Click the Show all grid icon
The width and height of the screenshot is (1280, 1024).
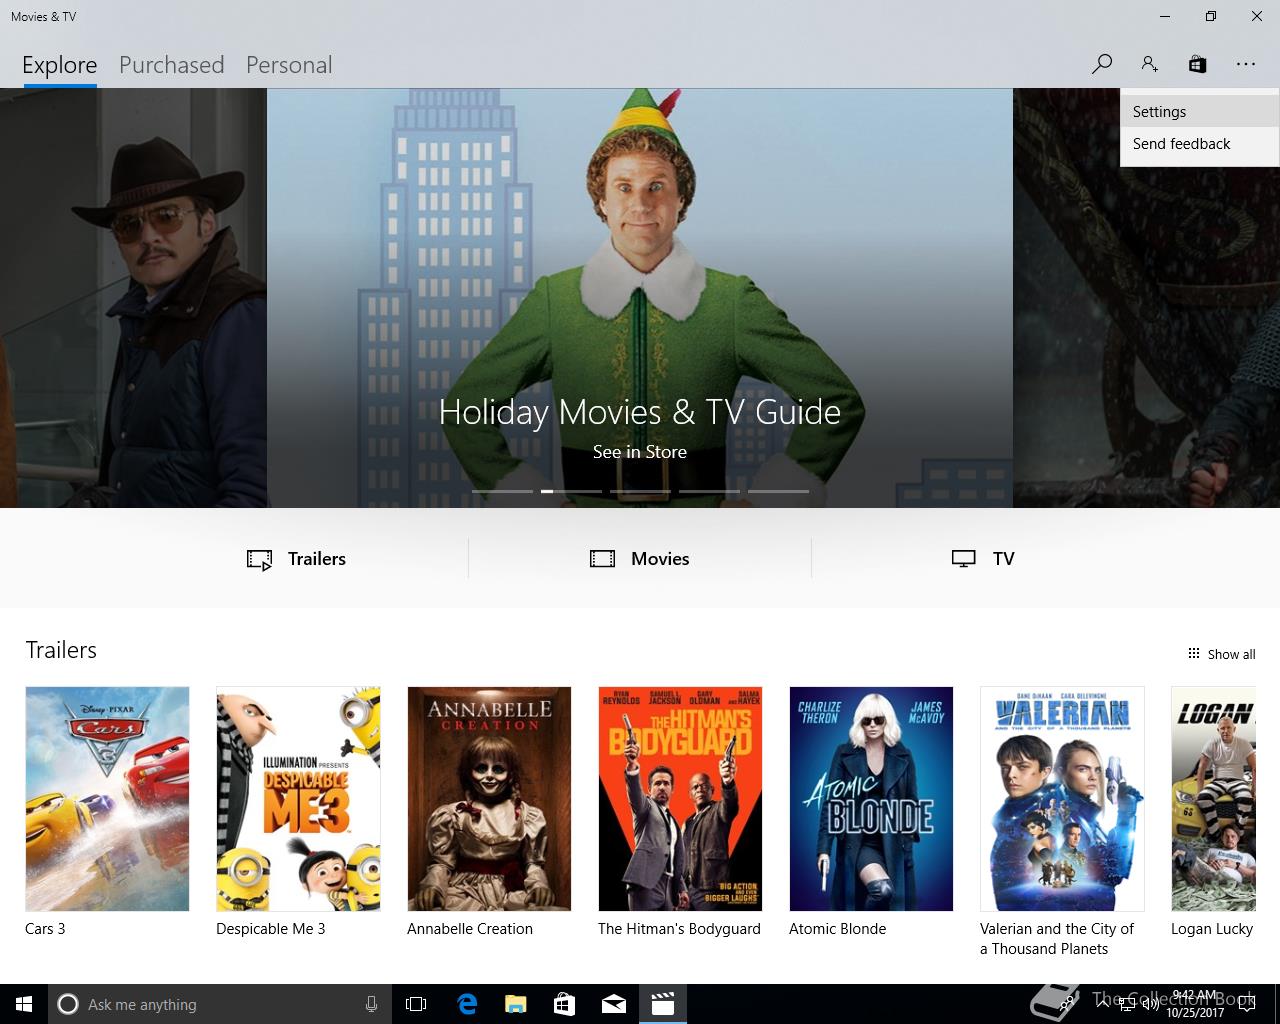(1193, 654)
